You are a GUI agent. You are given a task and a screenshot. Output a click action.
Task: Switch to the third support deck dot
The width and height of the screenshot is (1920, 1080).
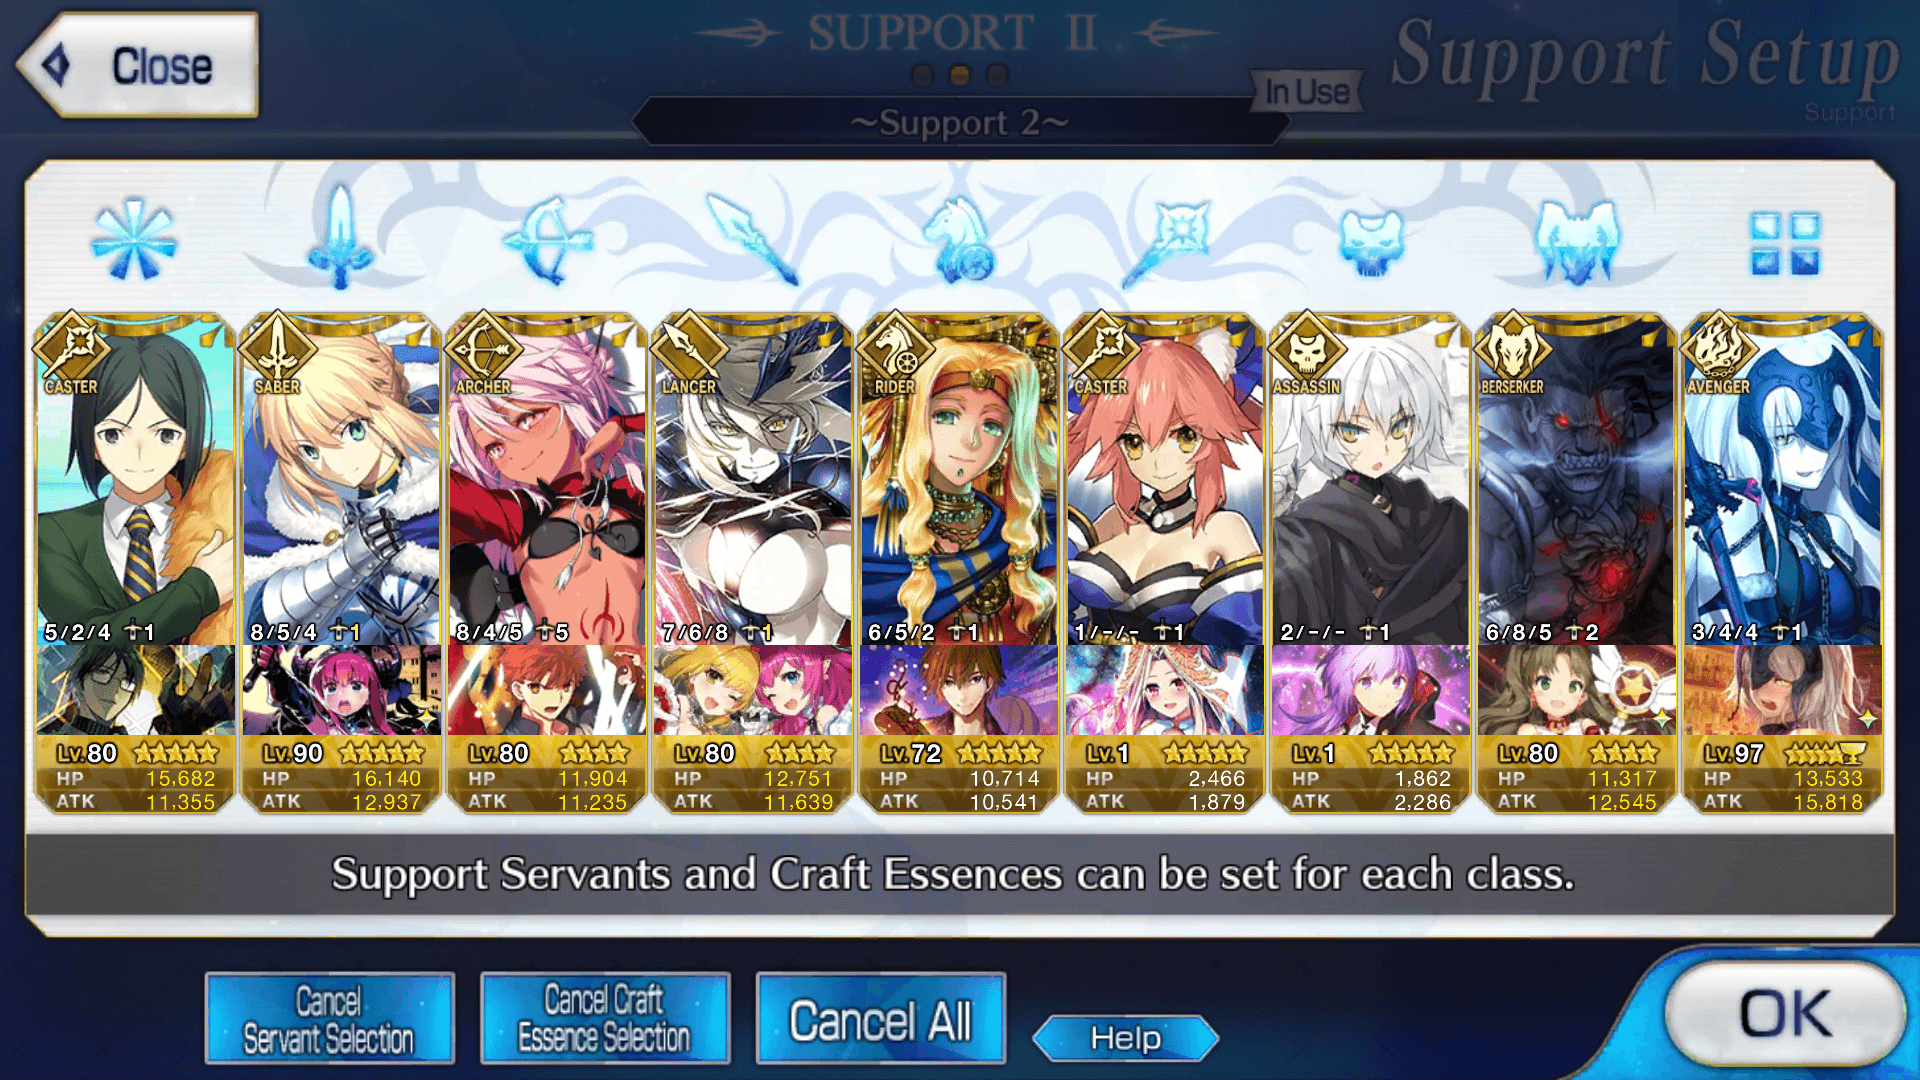click(997, 75)
